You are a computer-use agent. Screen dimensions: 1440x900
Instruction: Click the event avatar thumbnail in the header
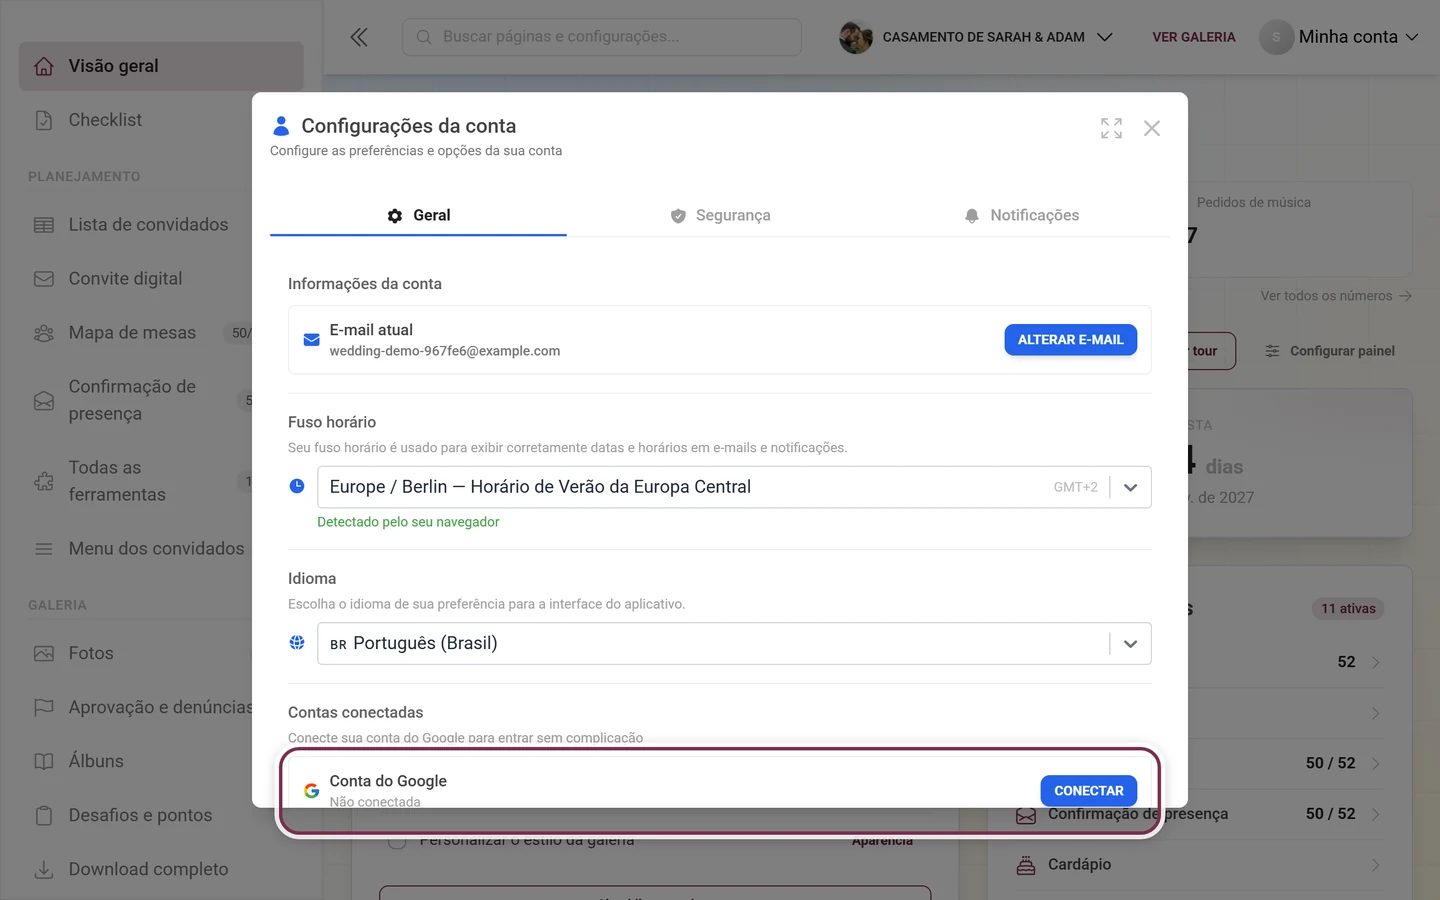tap(856, 37)
